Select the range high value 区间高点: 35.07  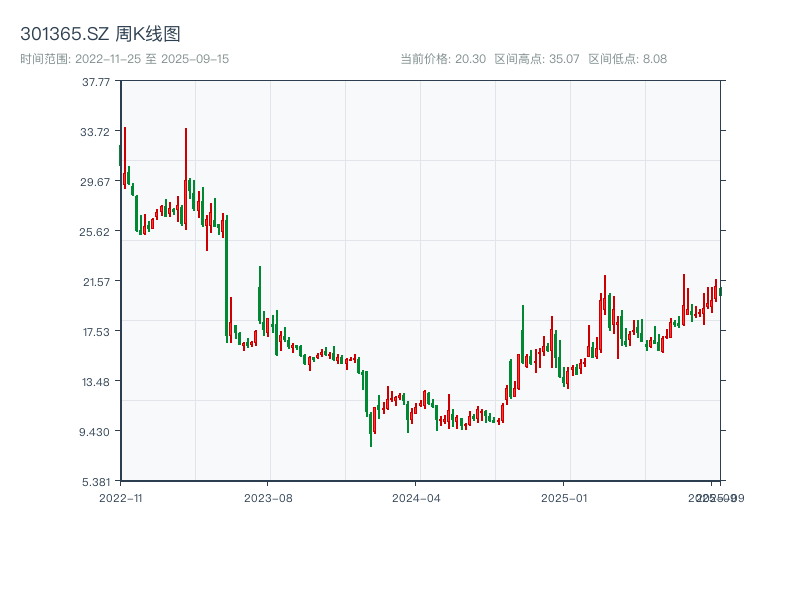click(x=537, y=59)
